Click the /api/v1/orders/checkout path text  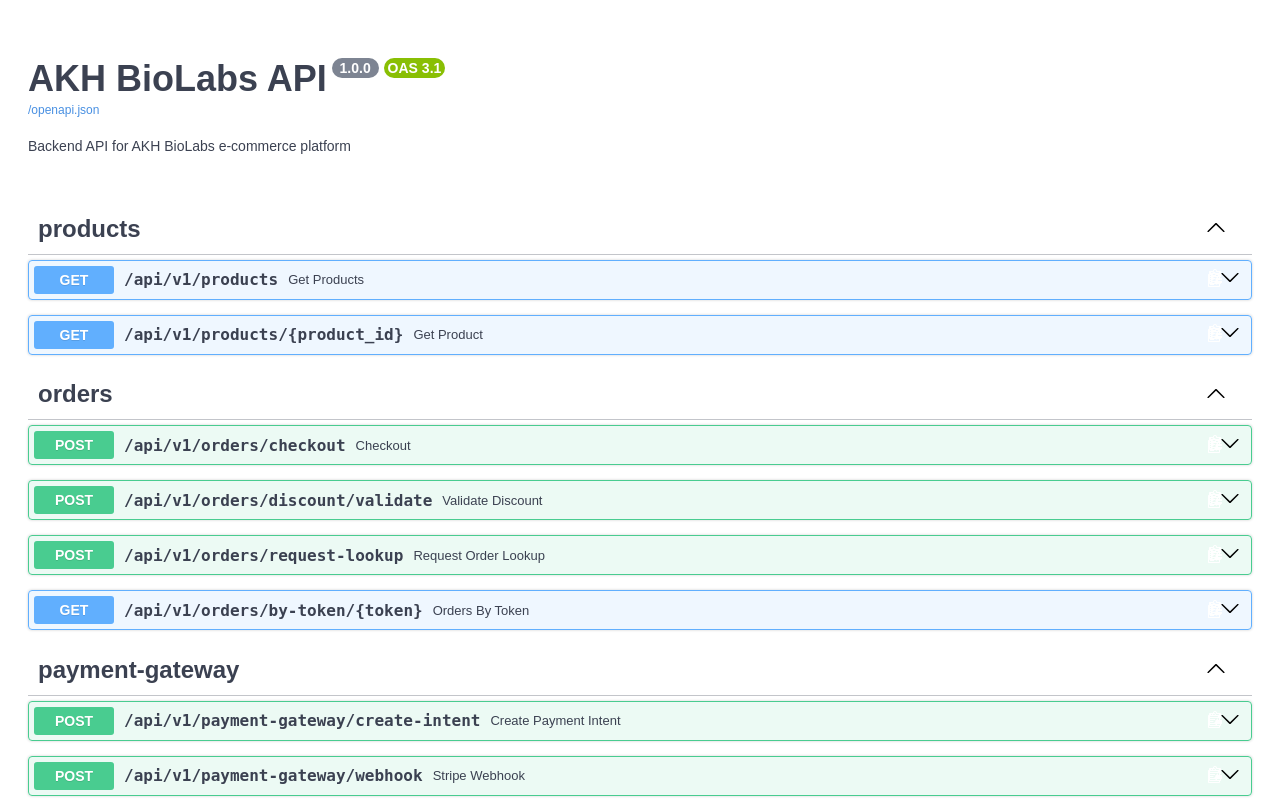235,445
